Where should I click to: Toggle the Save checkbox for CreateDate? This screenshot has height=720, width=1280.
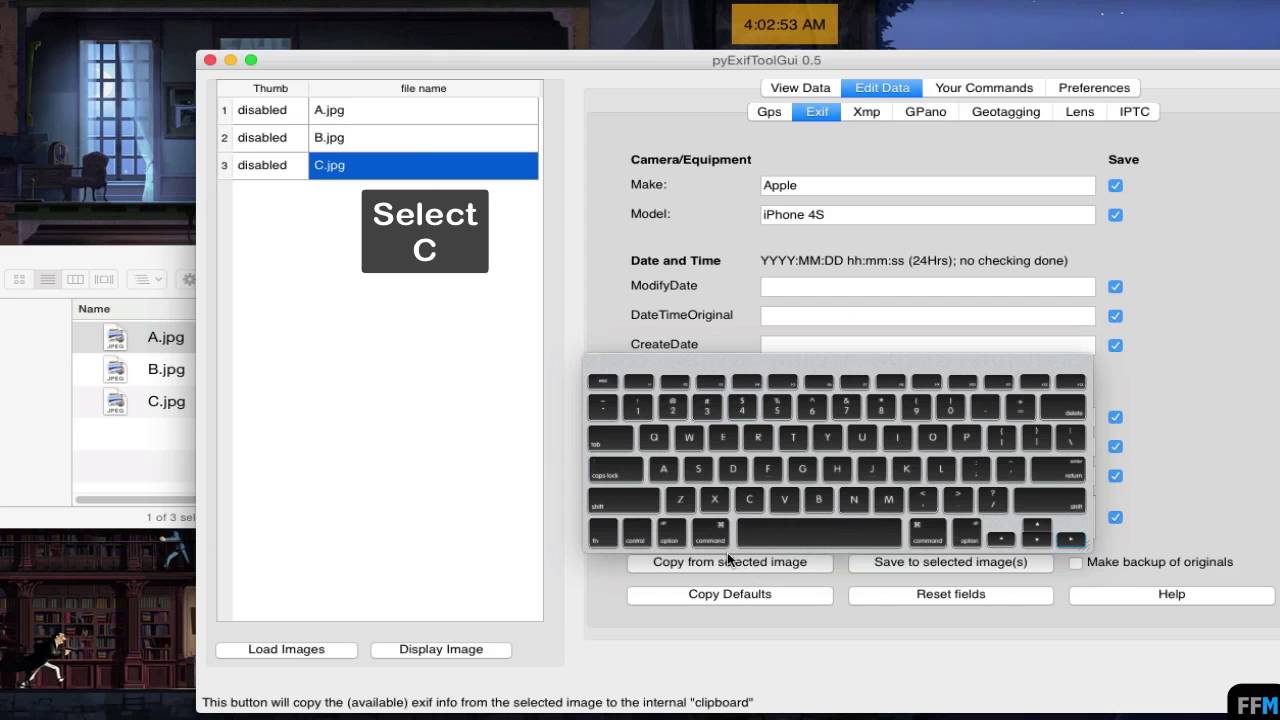click(1115, 345)
